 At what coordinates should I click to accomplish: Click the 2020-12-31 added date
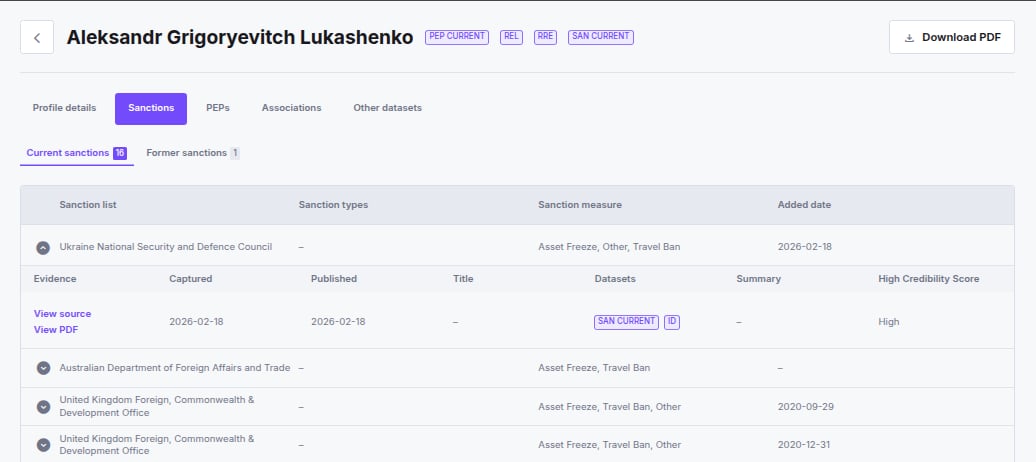pyautogui.click(x=804, y=445)
